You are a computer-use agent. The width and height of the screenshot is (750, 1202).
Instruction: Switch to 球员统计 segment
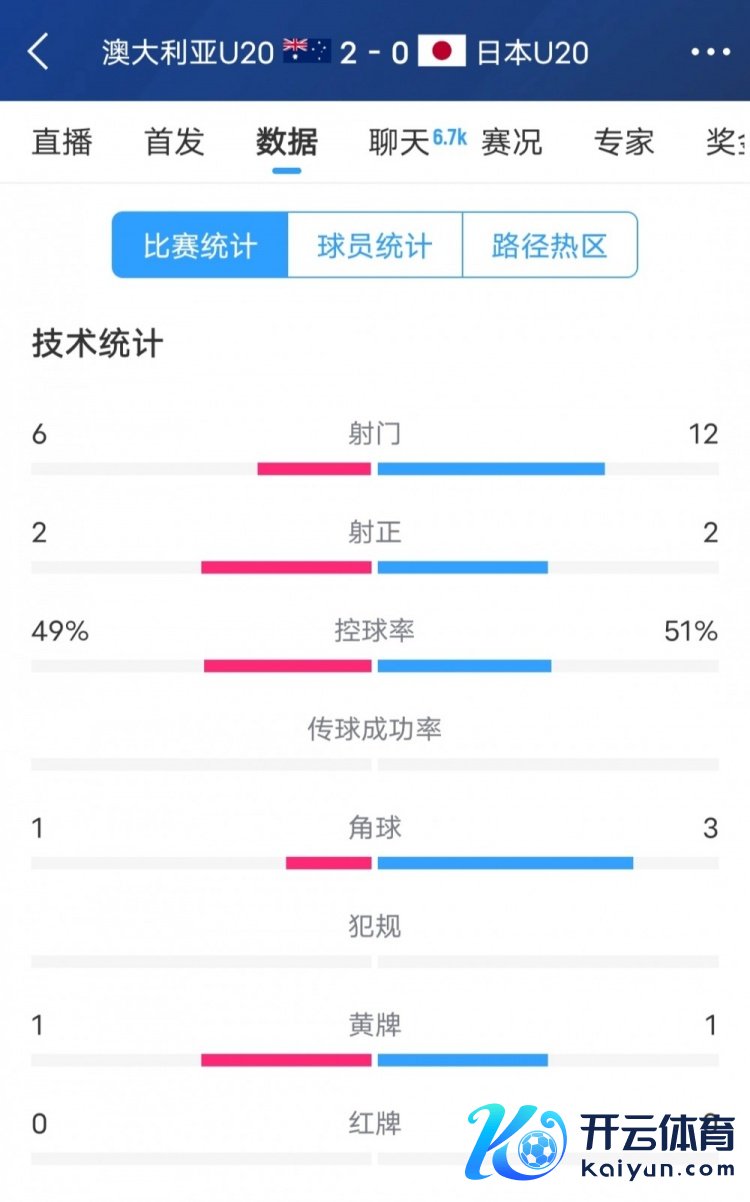pos(375,245)
